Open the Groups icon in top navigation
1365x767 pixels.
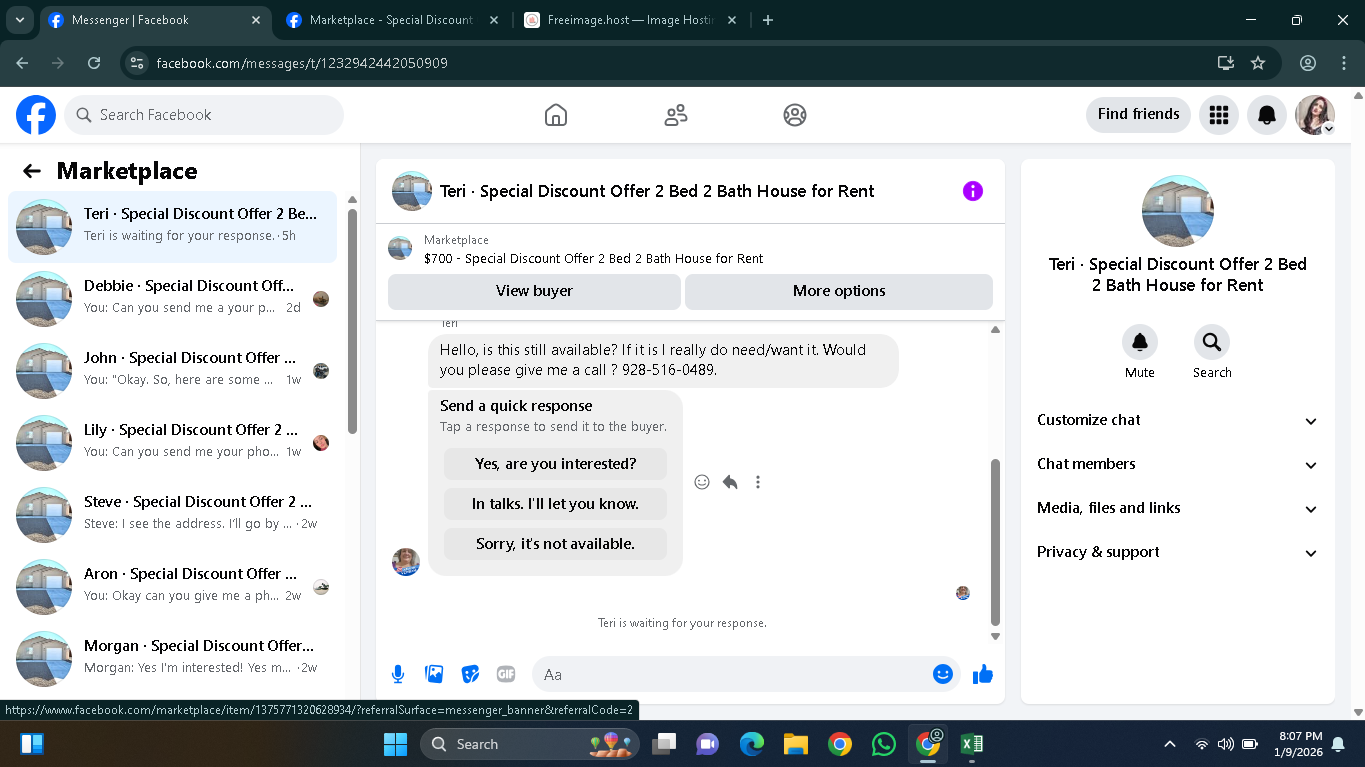click(x=795, y=115)
